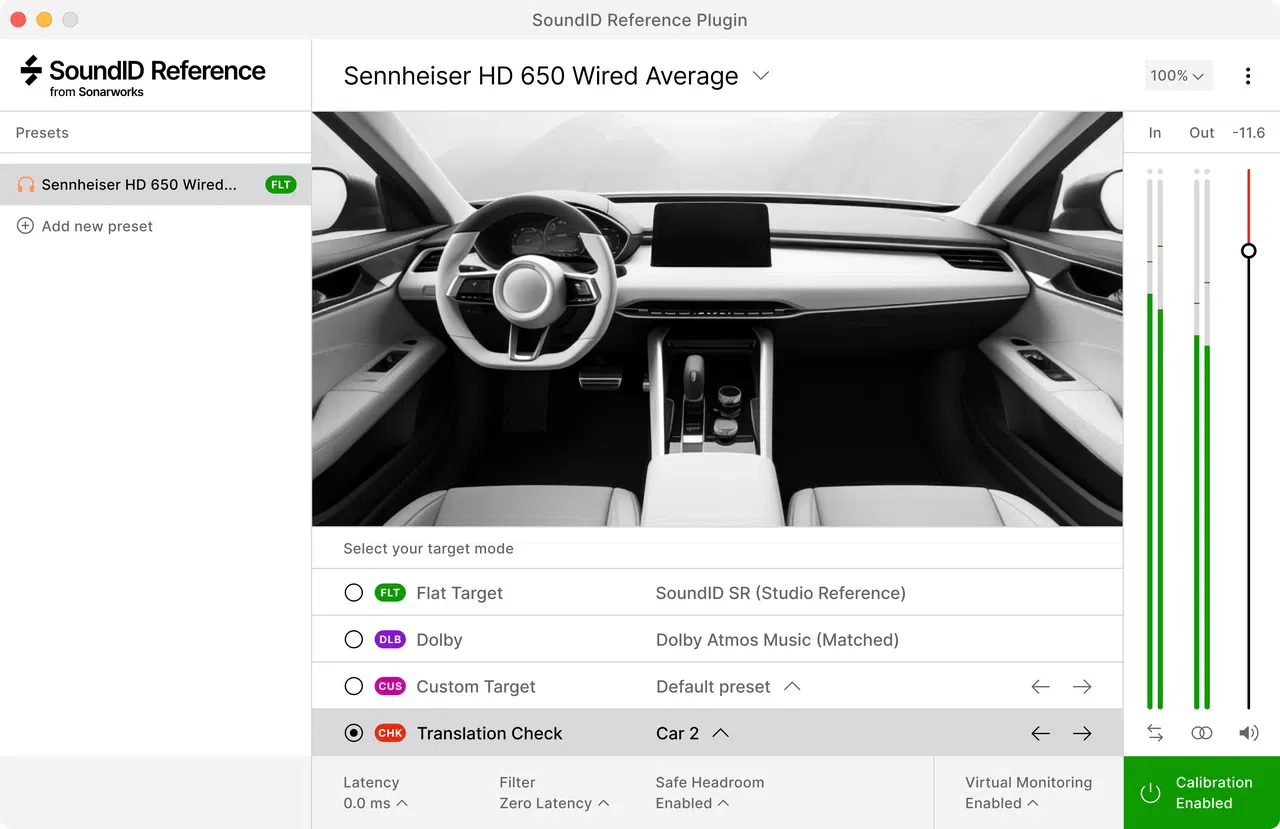Click the speaker volume icon
Screen dimensions: 1280x829
pyautogui.click(x=1248, y=733)
